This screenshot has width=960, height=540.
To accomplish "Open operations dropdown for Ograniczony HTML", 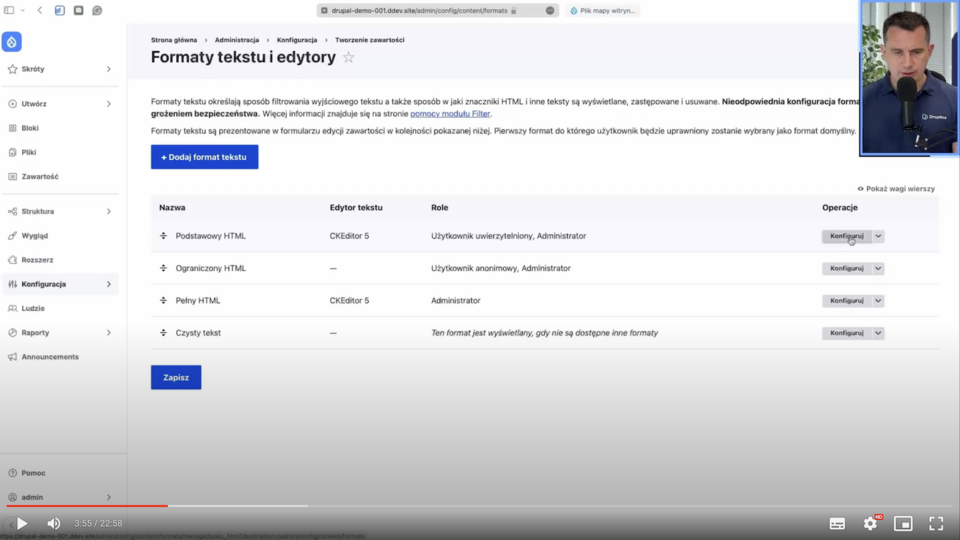I will coord(878,268).
